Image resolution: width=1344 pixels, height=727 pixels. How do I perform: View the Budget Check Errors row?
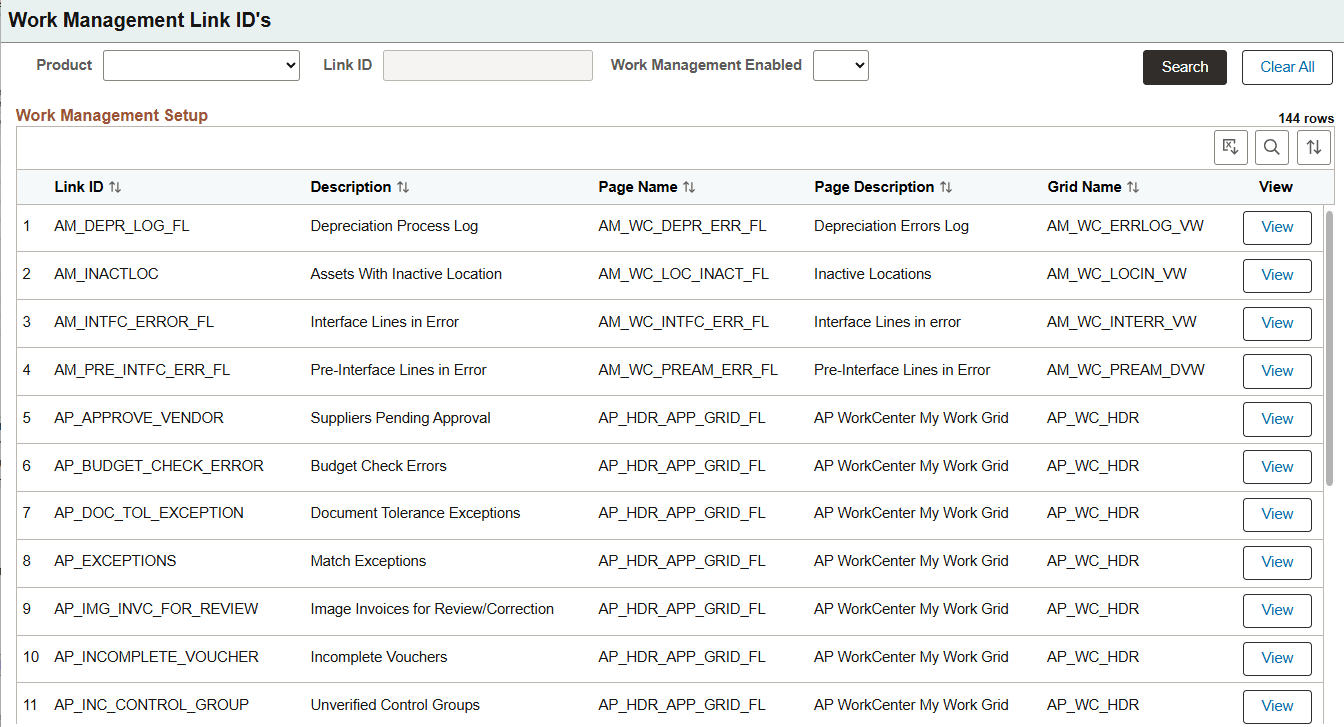tap(1277, 466)
